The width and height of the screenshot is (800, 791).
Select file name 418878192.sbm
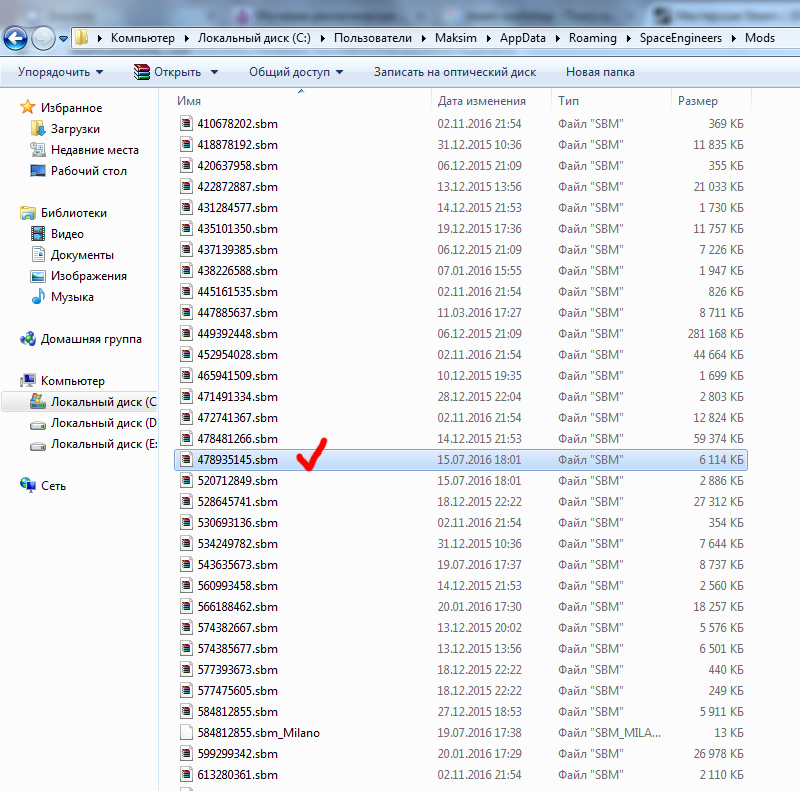point(238,145)
